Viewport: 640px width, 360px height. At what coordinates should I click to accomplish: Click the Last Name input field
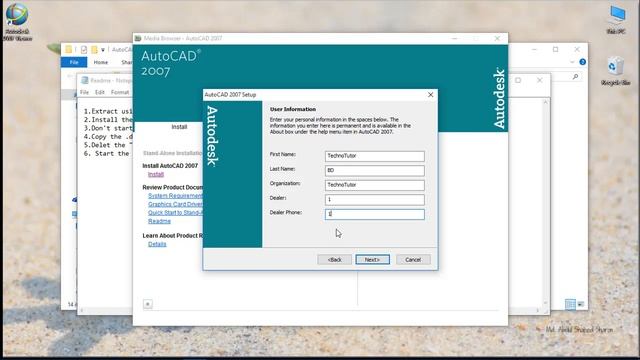pos(374,170)
